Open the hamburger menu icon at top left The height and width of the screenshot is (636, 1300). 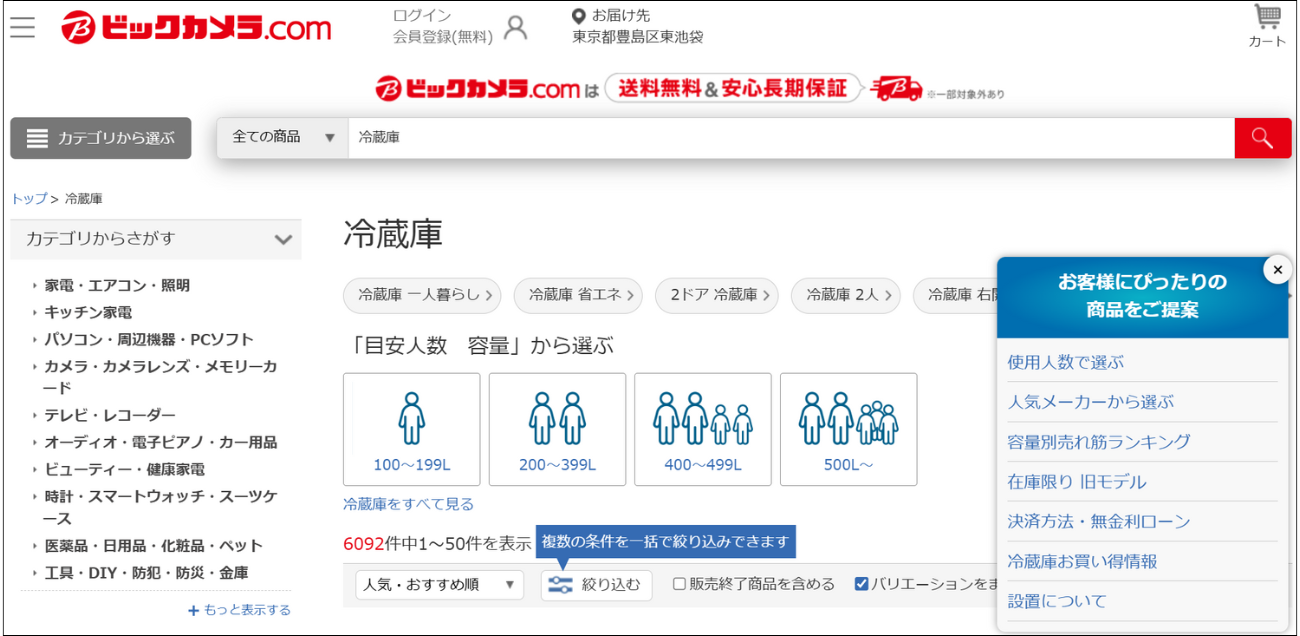click(x=22, y=27)
